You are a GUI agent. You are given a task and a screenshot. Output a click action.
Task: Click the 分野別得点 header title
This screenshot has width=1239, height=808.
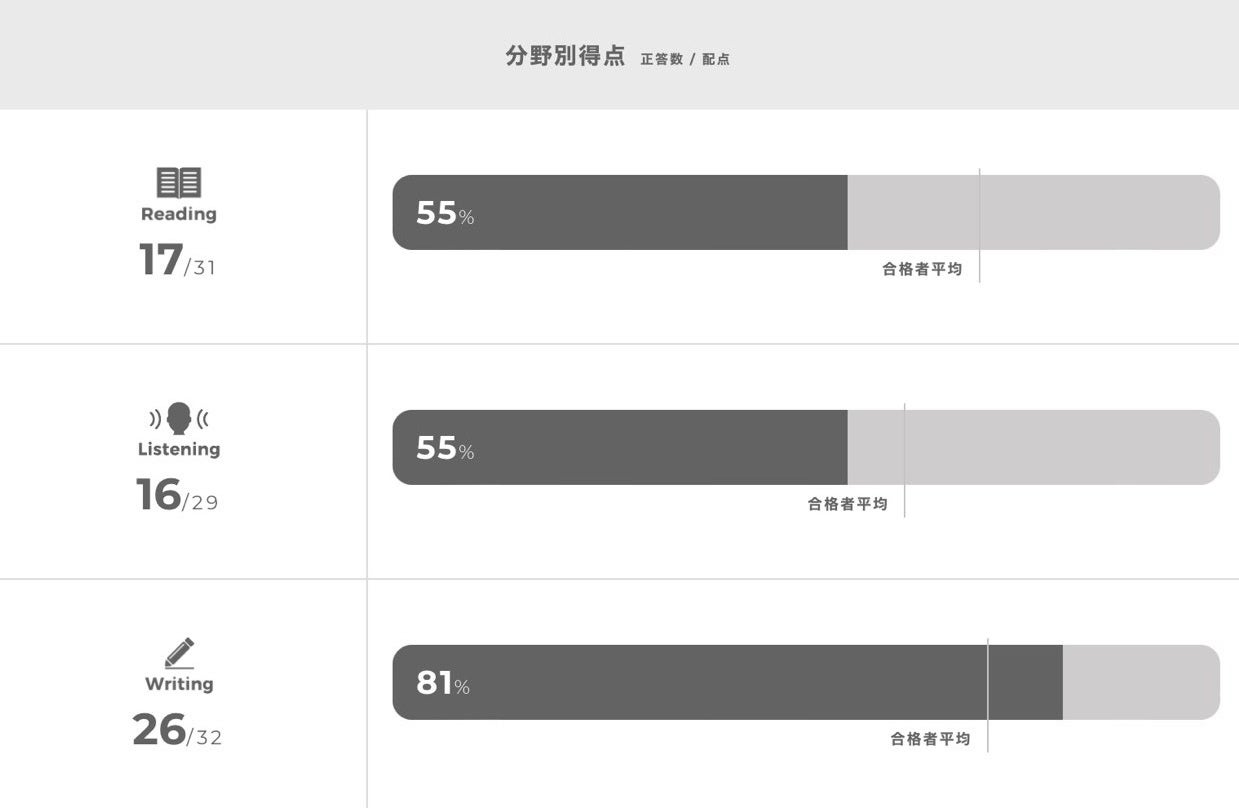tap(565, 56)
